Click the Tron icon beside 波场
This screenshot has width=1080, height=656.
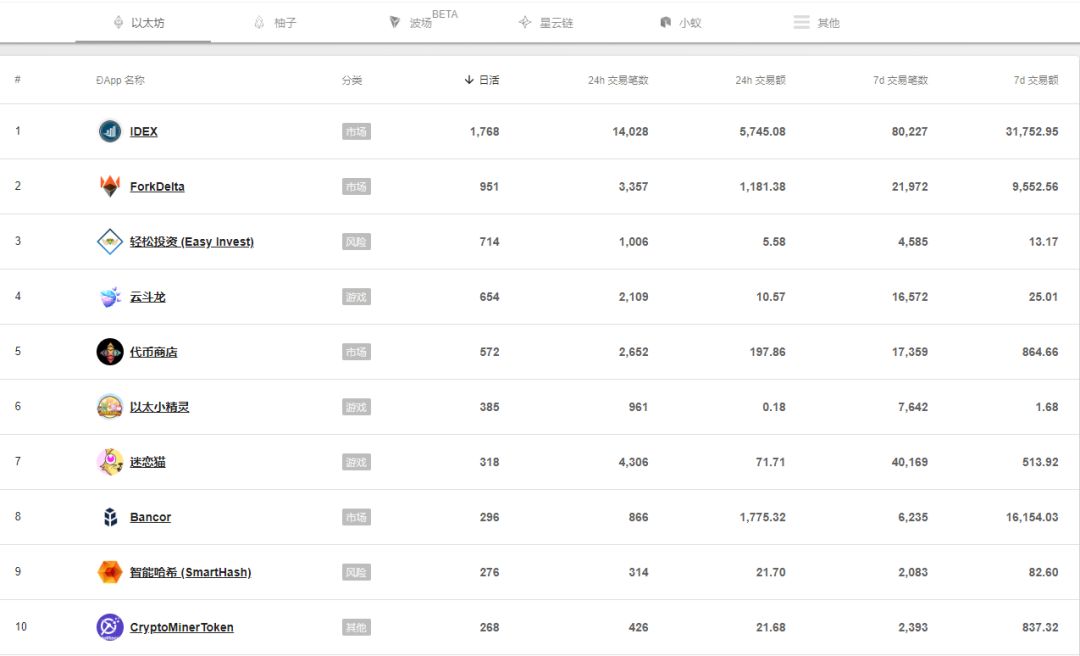[395, 22]
